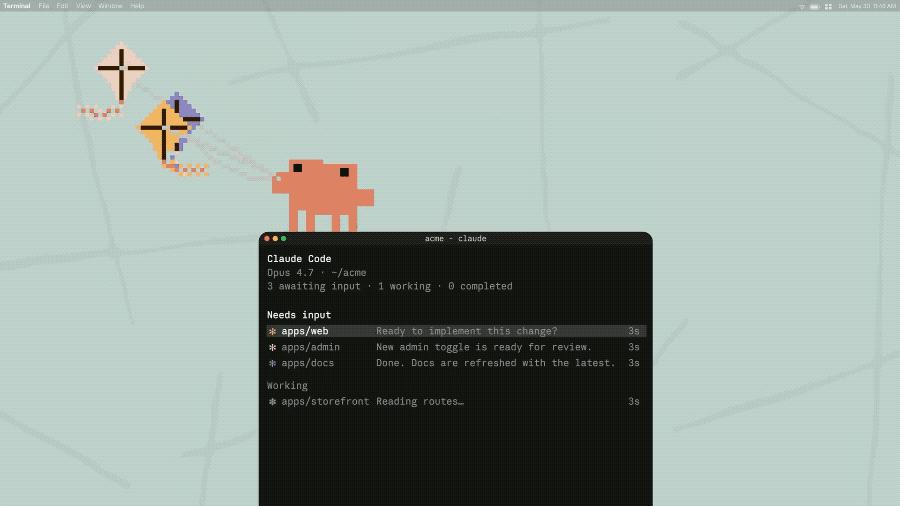The height and width of the screenshot is (506, 900).
Task: Maximize the acme terminal window with green button
Action: [x=284, y=239]
